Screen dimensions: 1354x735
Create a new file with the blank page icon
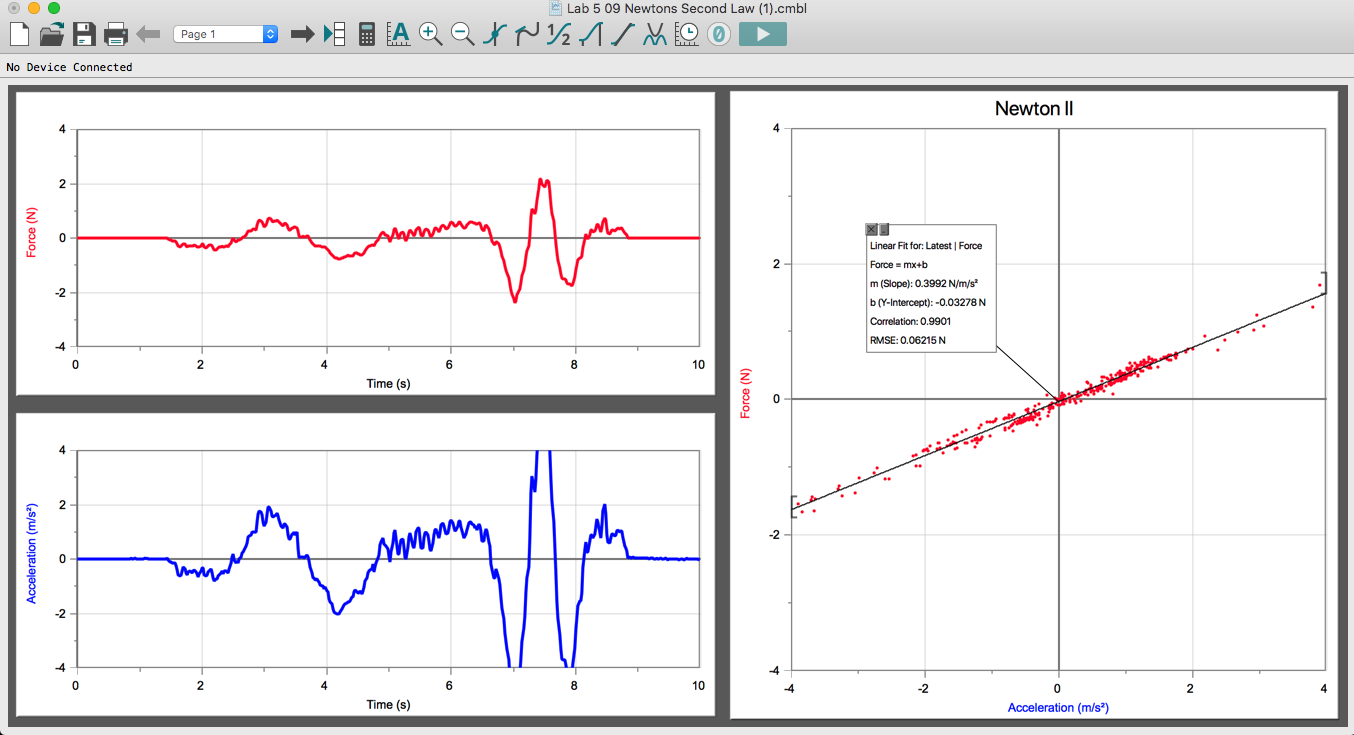click(19, 34)
